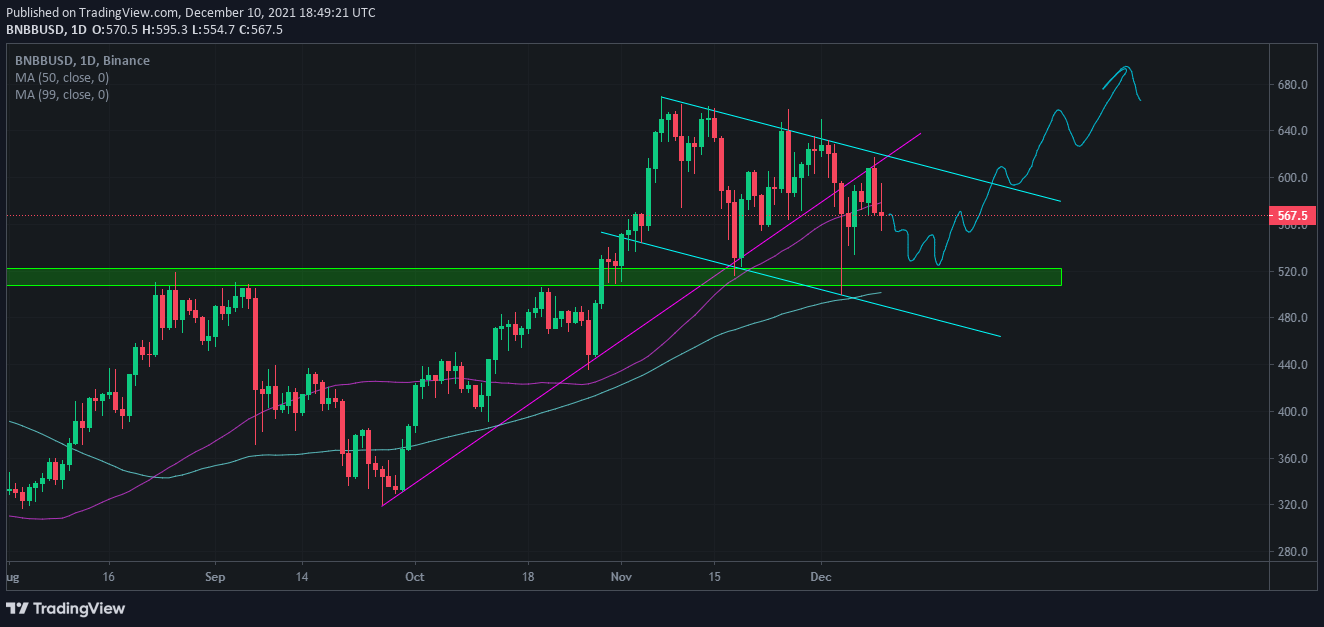Click the 14 date label on time axis
Viewport: 1324px width, 627px height.
click(x=302, y=577)
